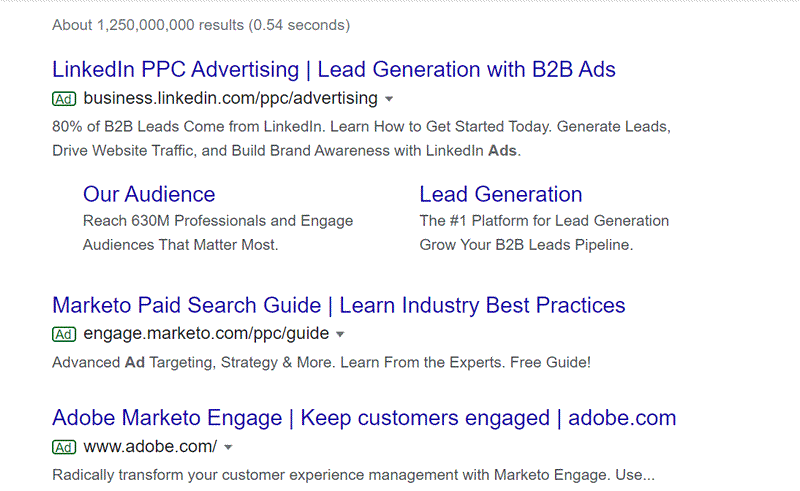Click the www.adobe.com/ URL text
Image resolution: width=800 pixels, height=491 pixels.
[x=150, y=445]
